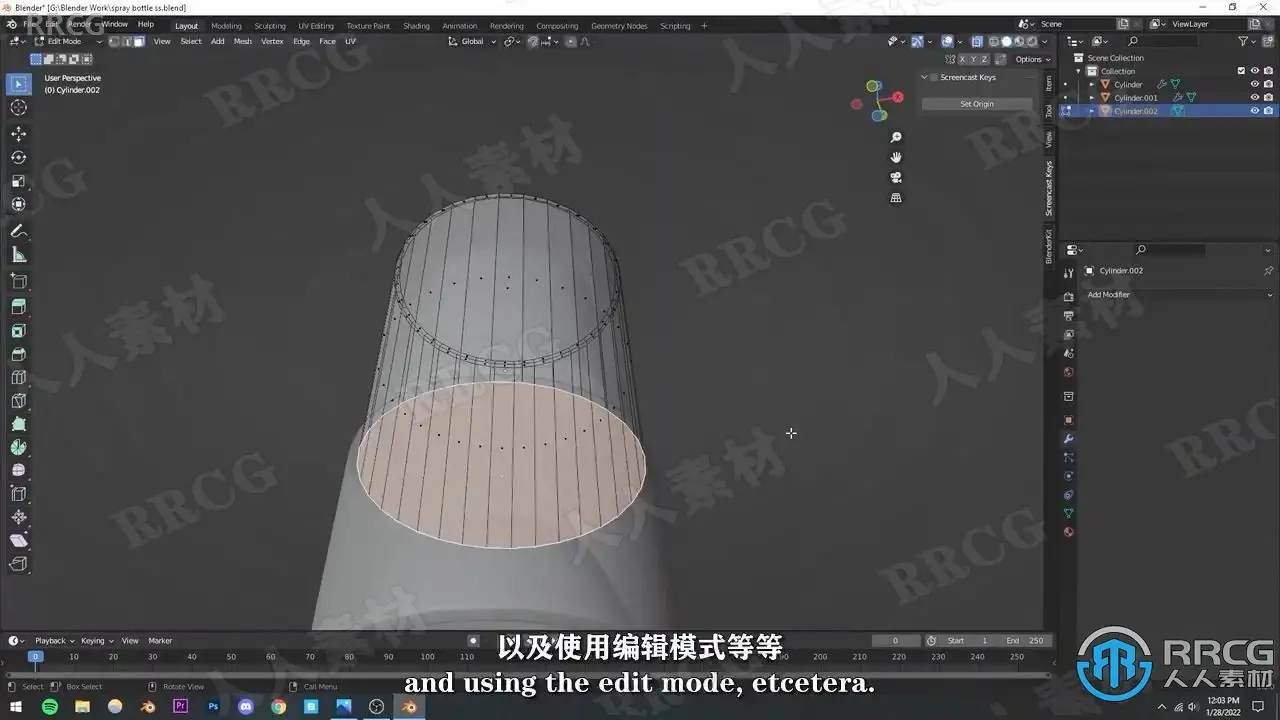Click the timeline current frame marker
This screenshot has width=1280, height=720.
tap(35, 657)
